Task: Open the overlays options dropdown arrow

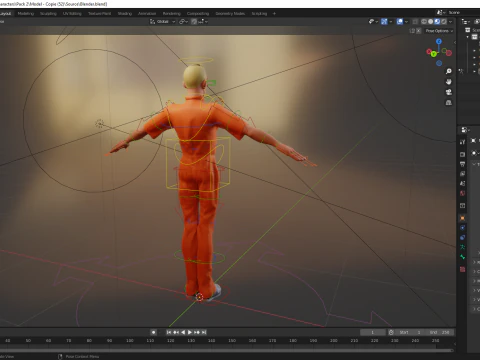Action: click(x=406, y=22)
